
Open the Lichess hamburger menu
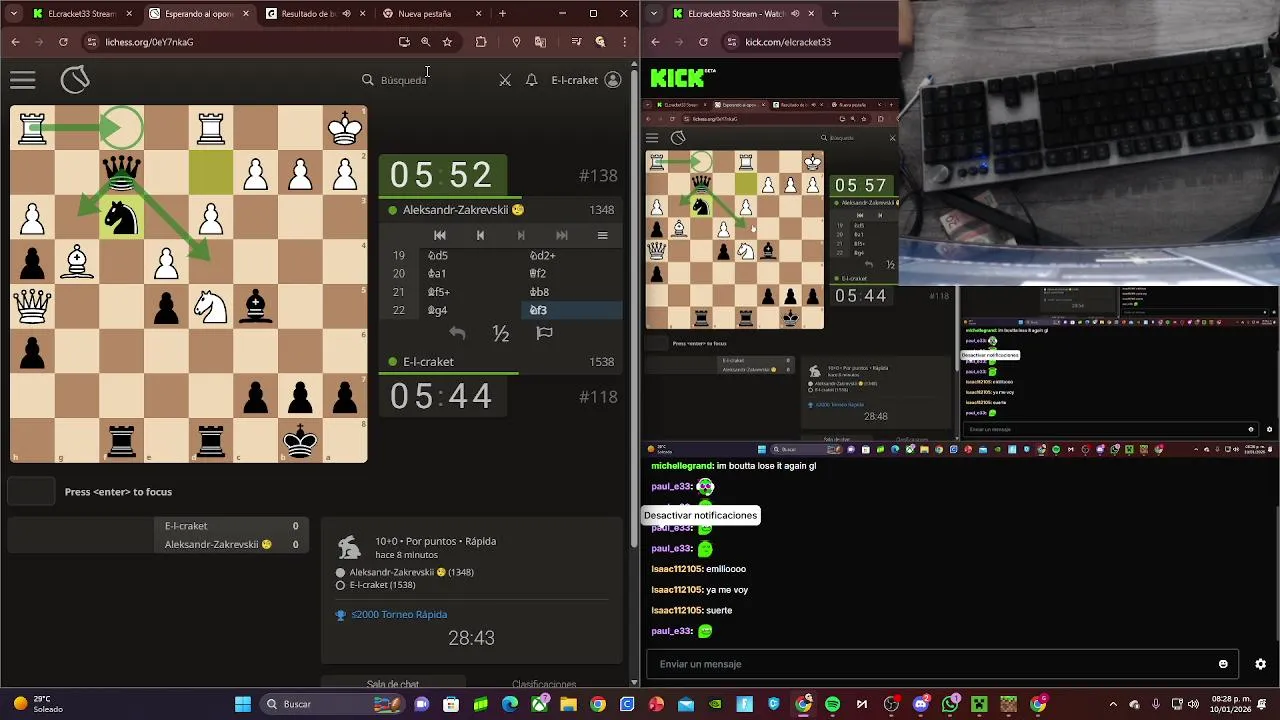click(x=23, y=80)
